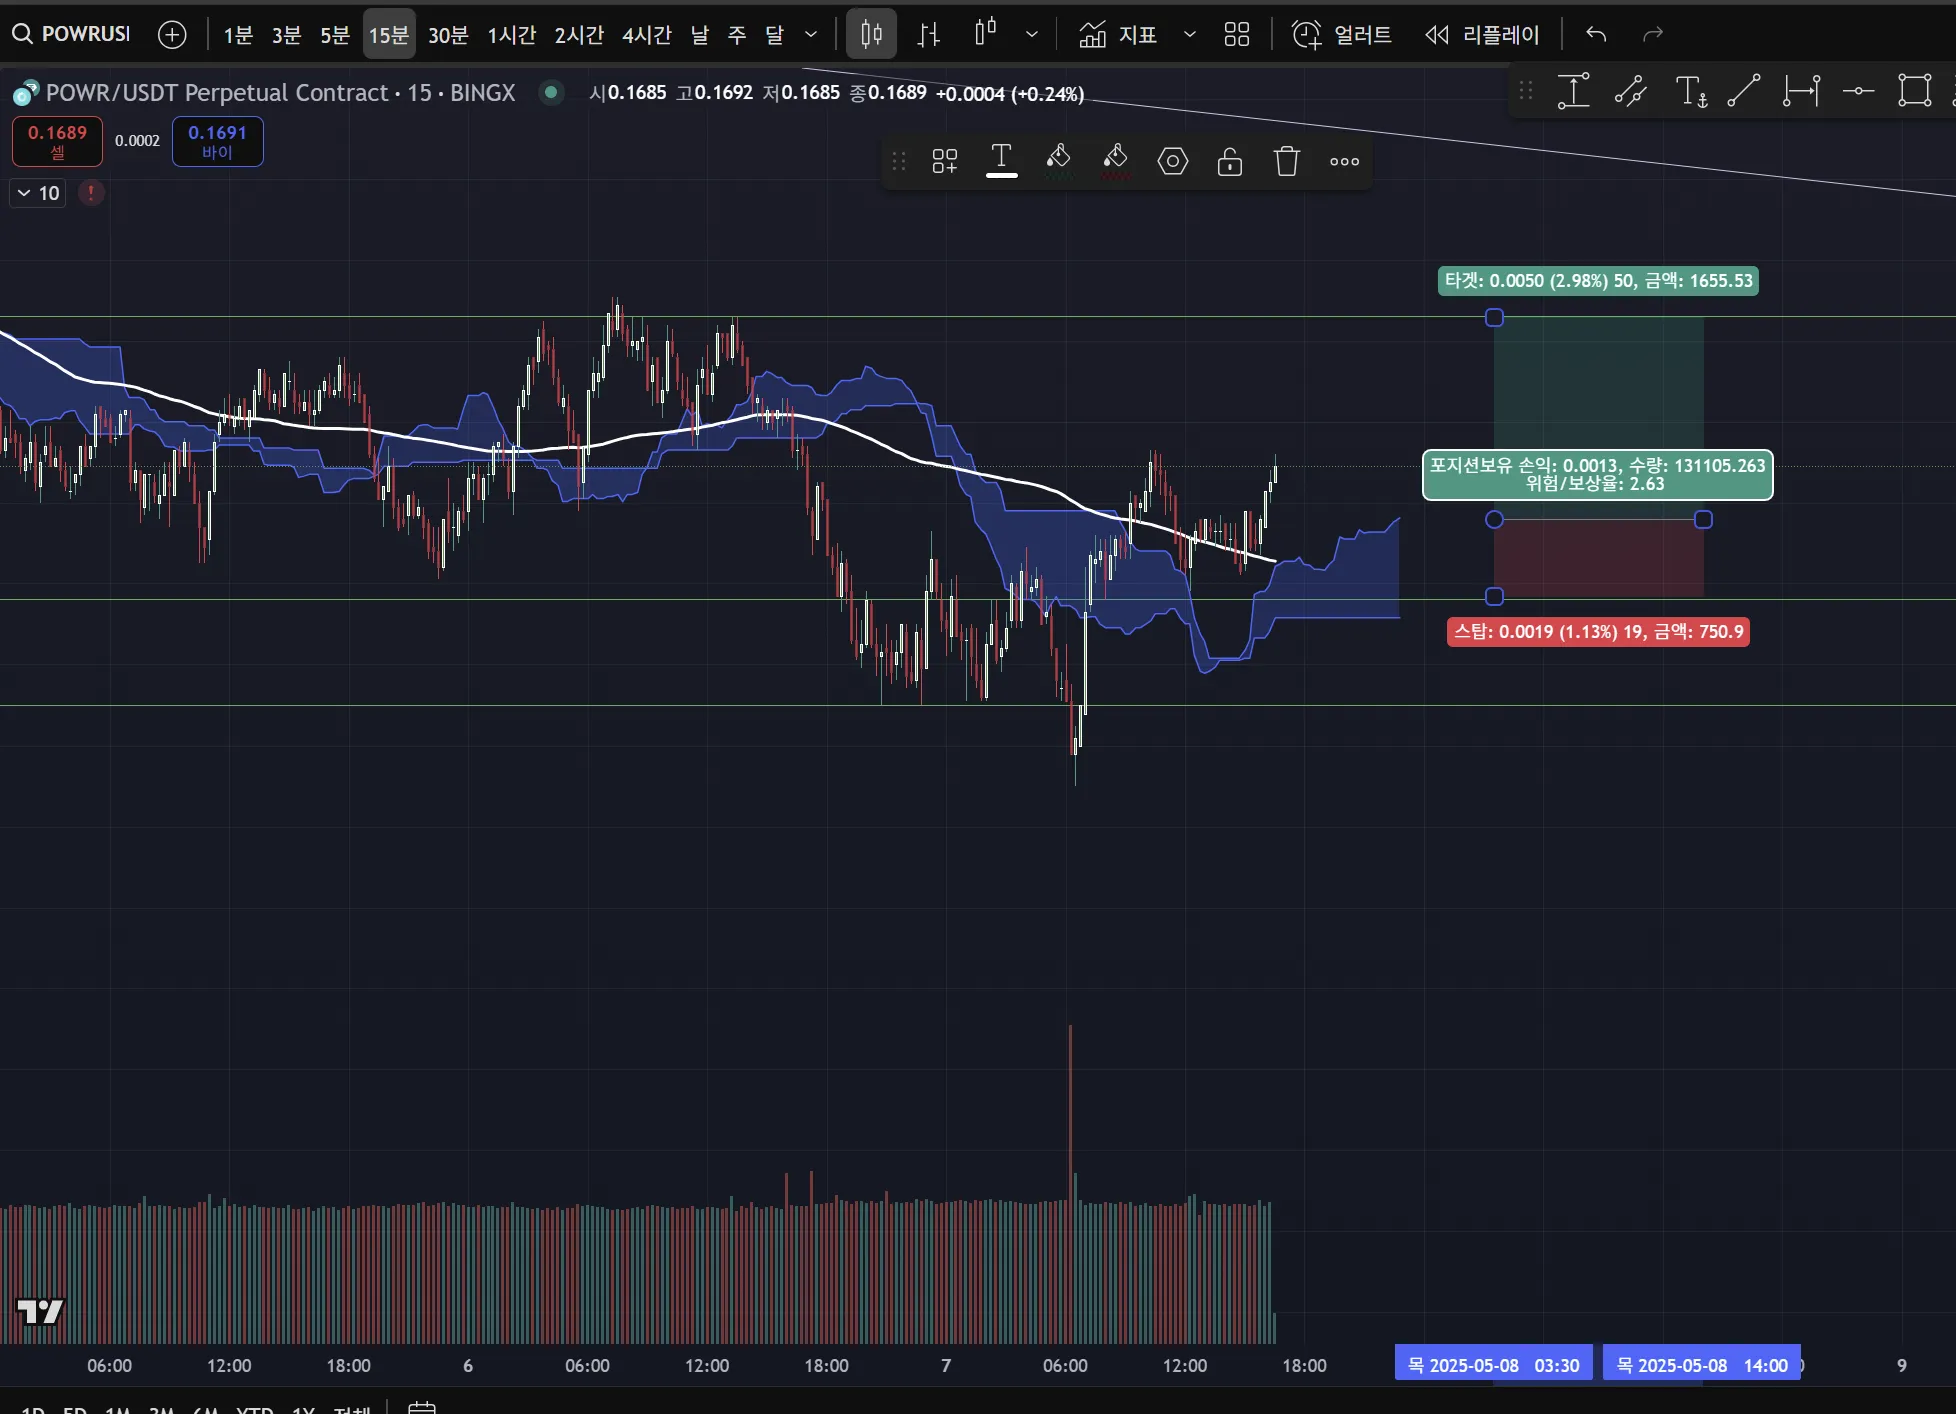Select the rectangle drawing tool
The height and width of the screenshot is (1414, 1956).
point(1915,92)
